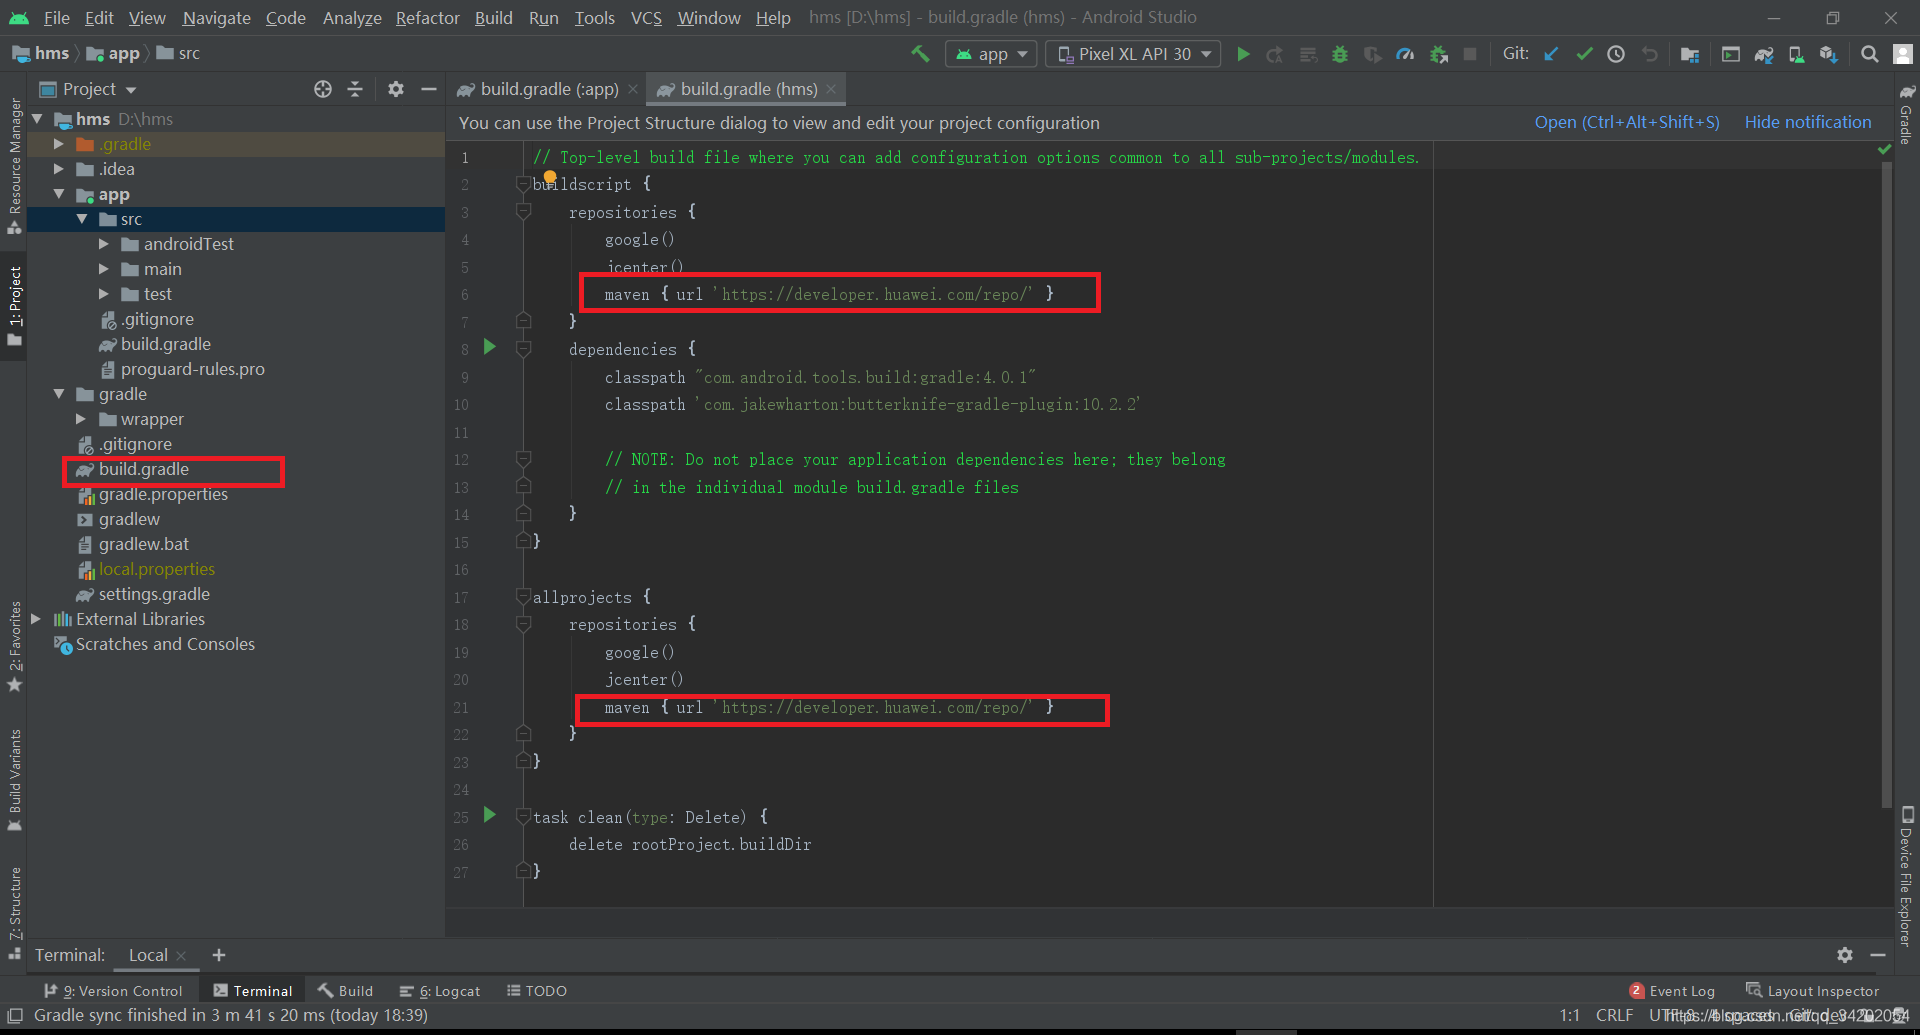Viewport: 1920px width, 1035px height.
Task: Toggle the Build Variants tool window
Action: click(x=14, y=780)
